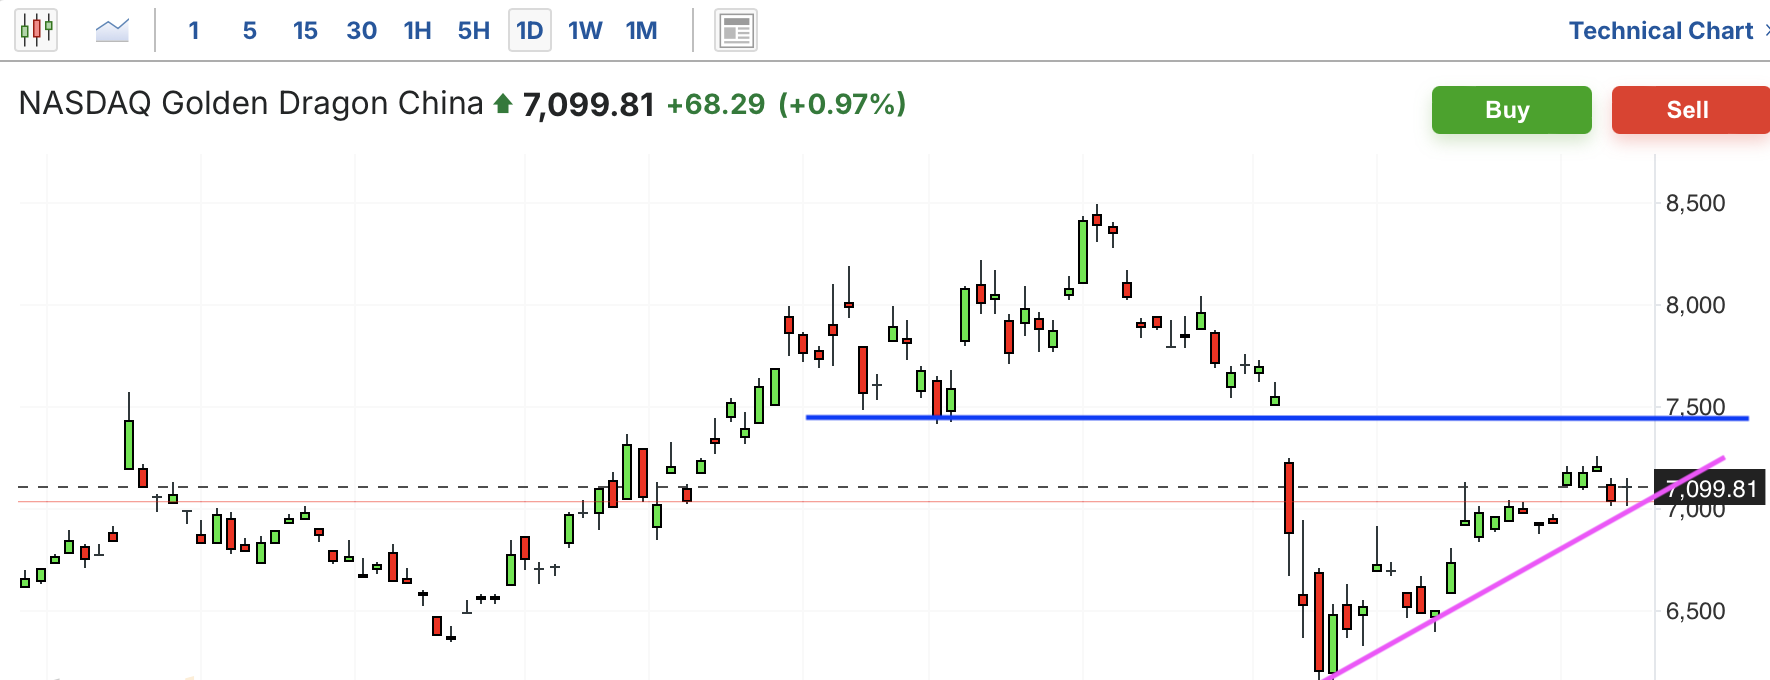Click the (+0.97%) percent change
This screenshot has width=1770, height=680.
click(x=842, y=104)
